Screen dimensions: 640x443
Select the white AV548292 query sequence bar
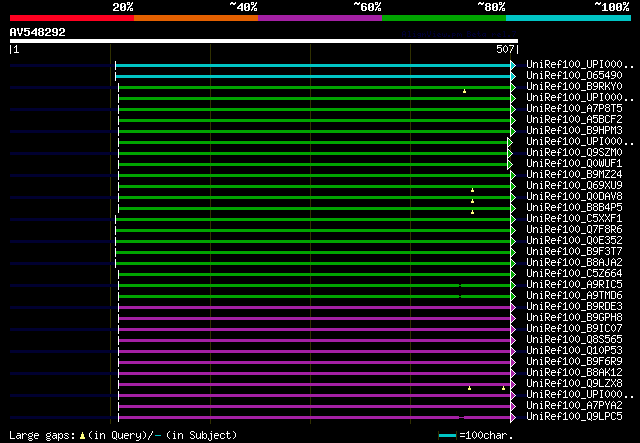[264, 41]
